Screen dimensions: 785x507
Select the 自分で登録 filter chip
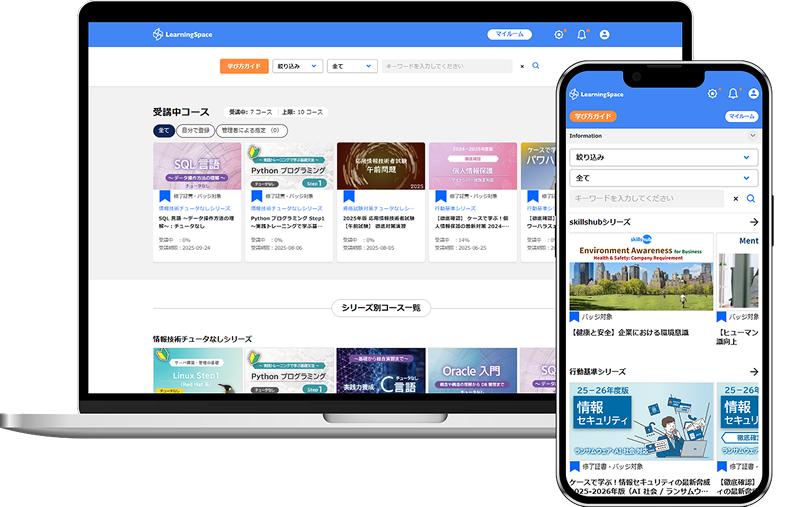tap(196, 131)
